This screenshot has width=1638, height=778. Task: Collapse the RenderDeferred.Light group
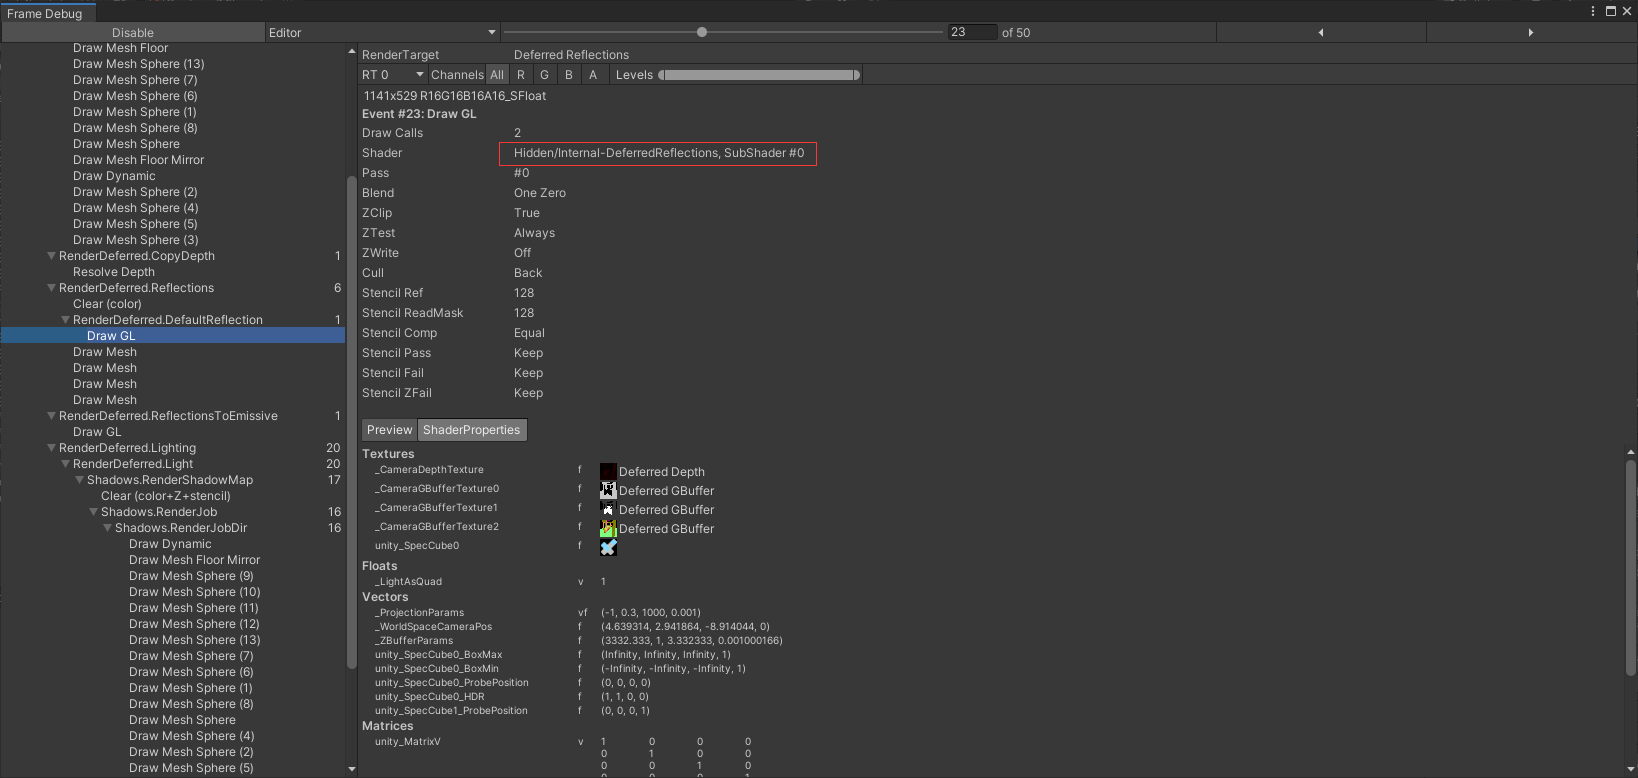coord(66,464)
